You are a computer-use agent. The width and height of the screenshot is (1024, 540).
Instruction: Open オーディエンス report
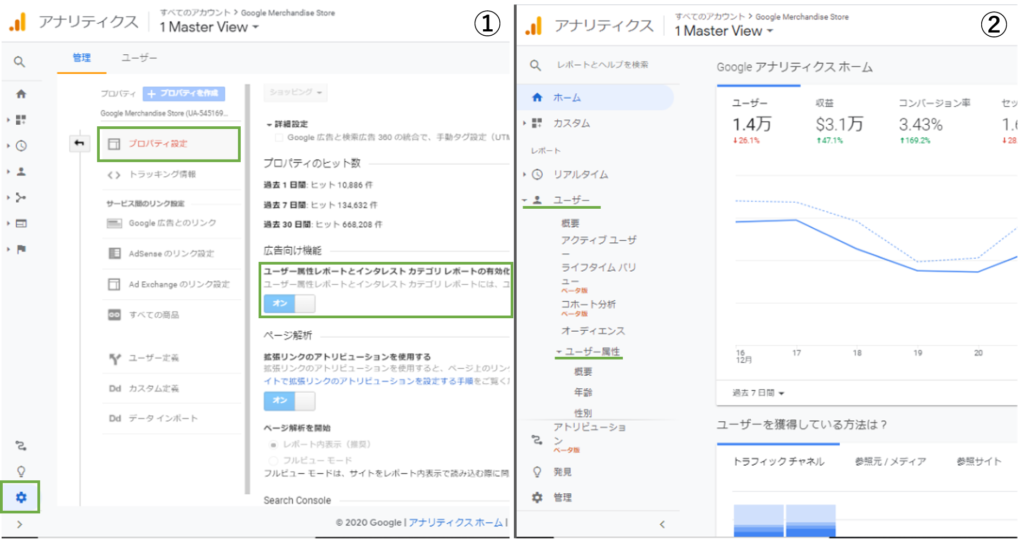[x=593, y=331]
